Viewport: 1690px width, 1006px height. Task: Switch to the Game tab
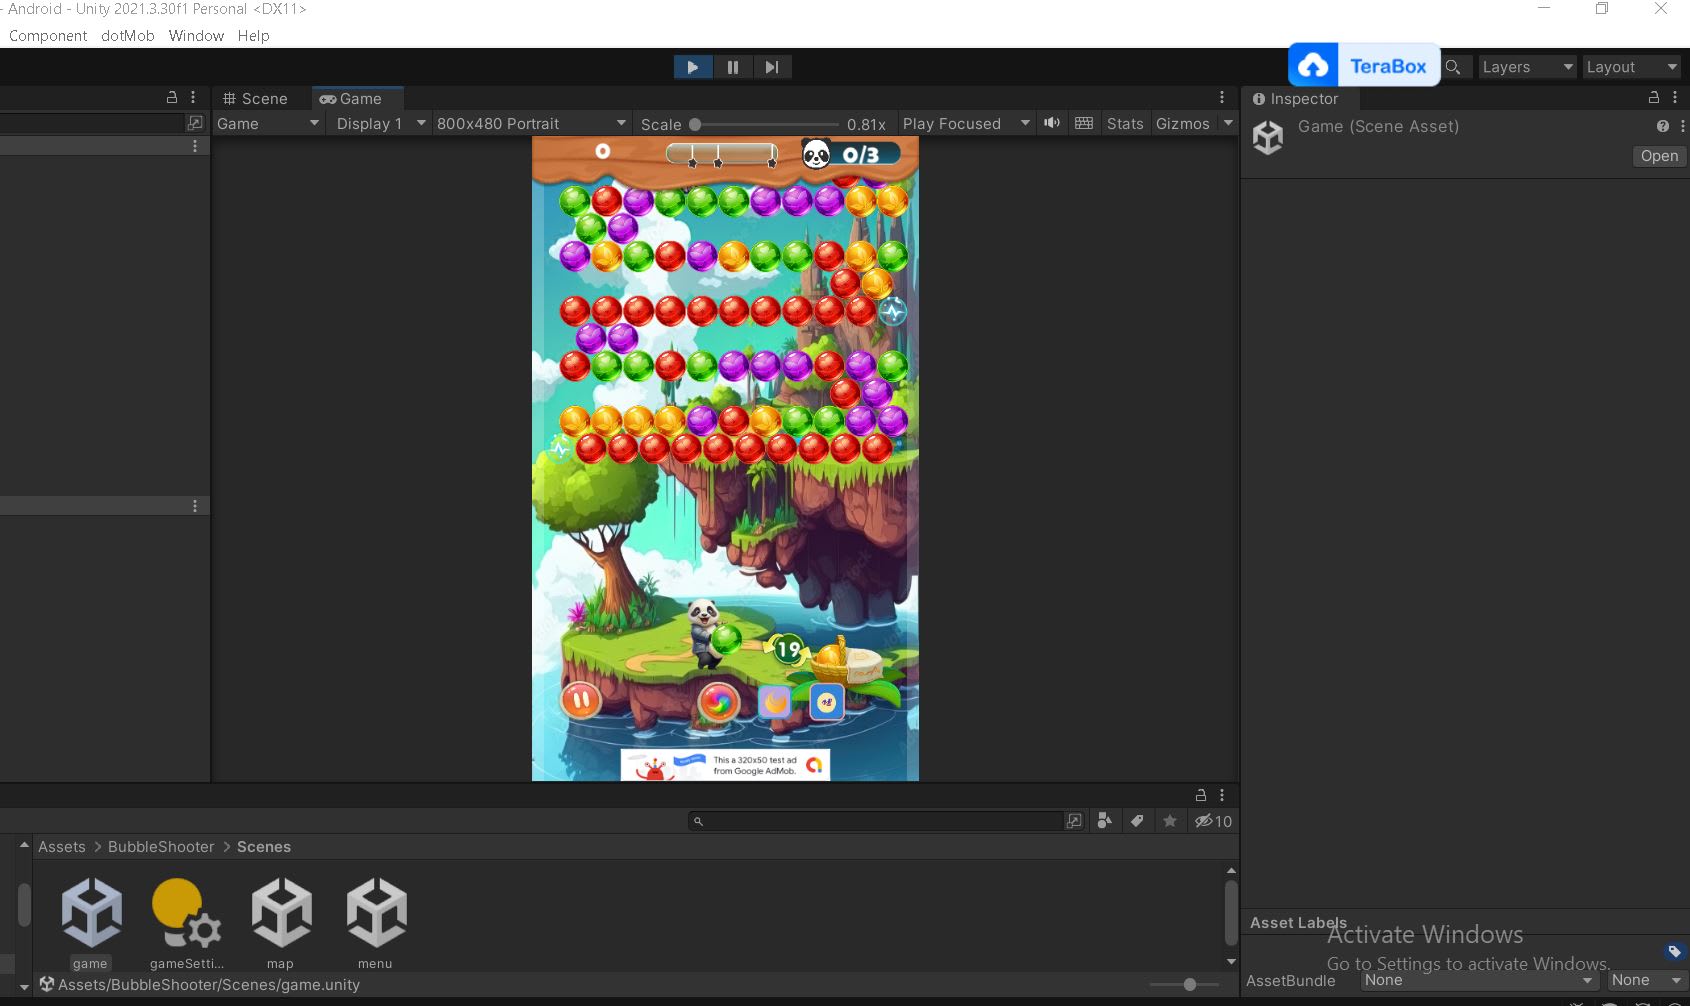(x=351, y=98)
